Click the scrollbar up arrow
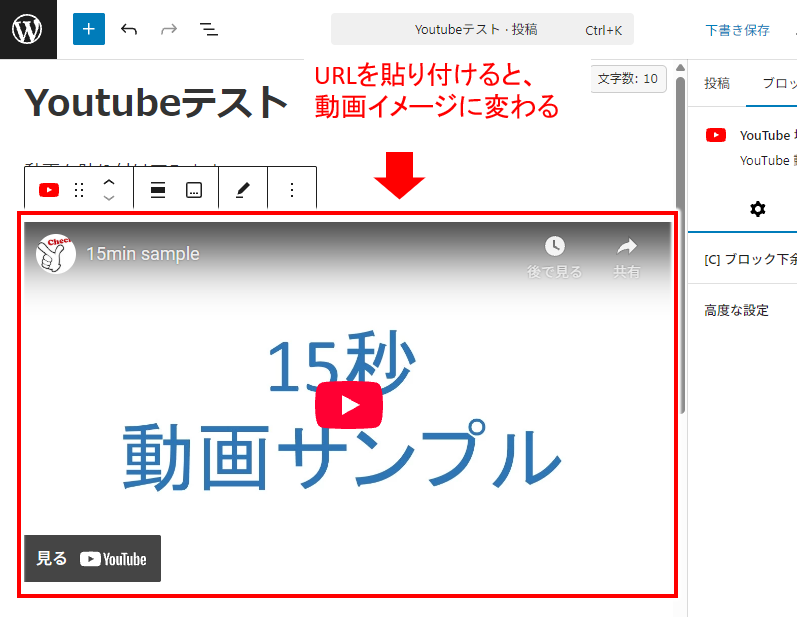This screenshot has height=623, width=806. point(680,67)
